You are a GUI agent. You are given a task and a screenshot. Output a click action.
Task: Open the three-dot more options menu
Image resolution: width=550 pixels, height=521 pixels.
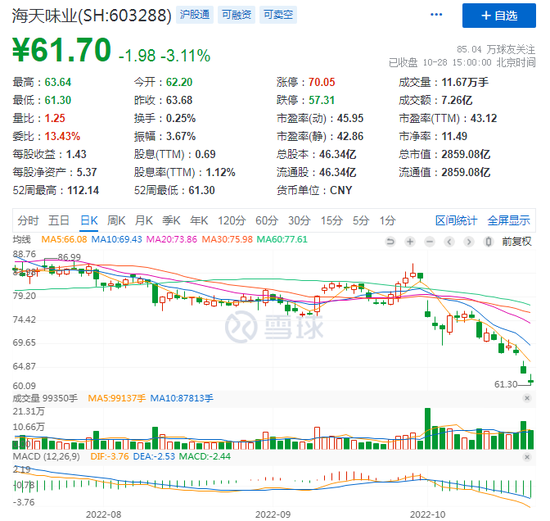[x=436, y=15]
